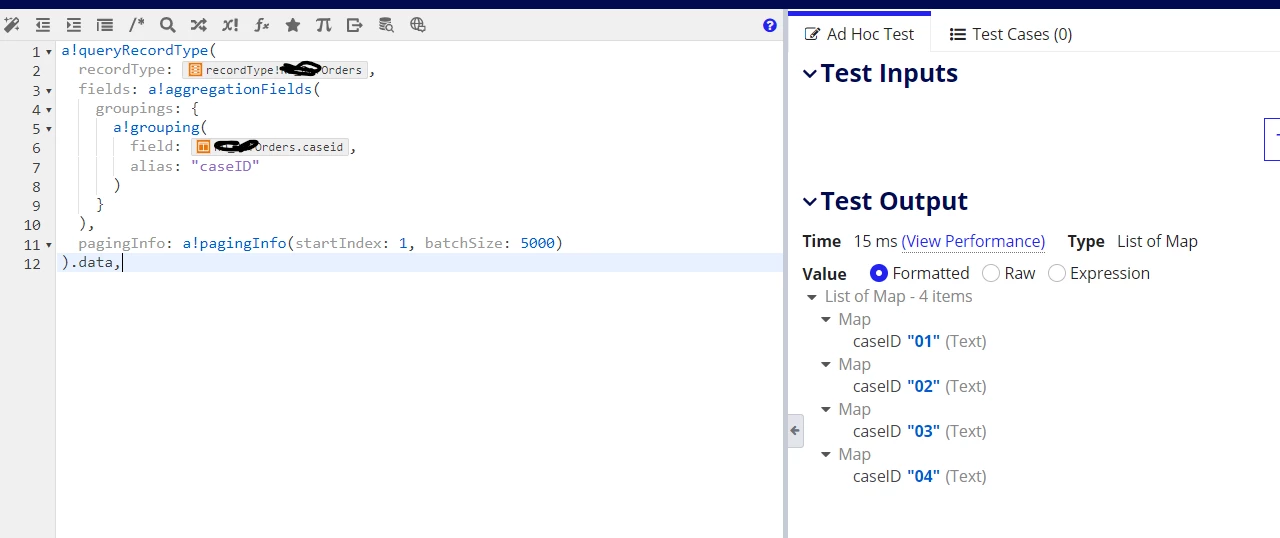Open search with the magnifying glass icon

pyautogui.click(x=168, y=25)
